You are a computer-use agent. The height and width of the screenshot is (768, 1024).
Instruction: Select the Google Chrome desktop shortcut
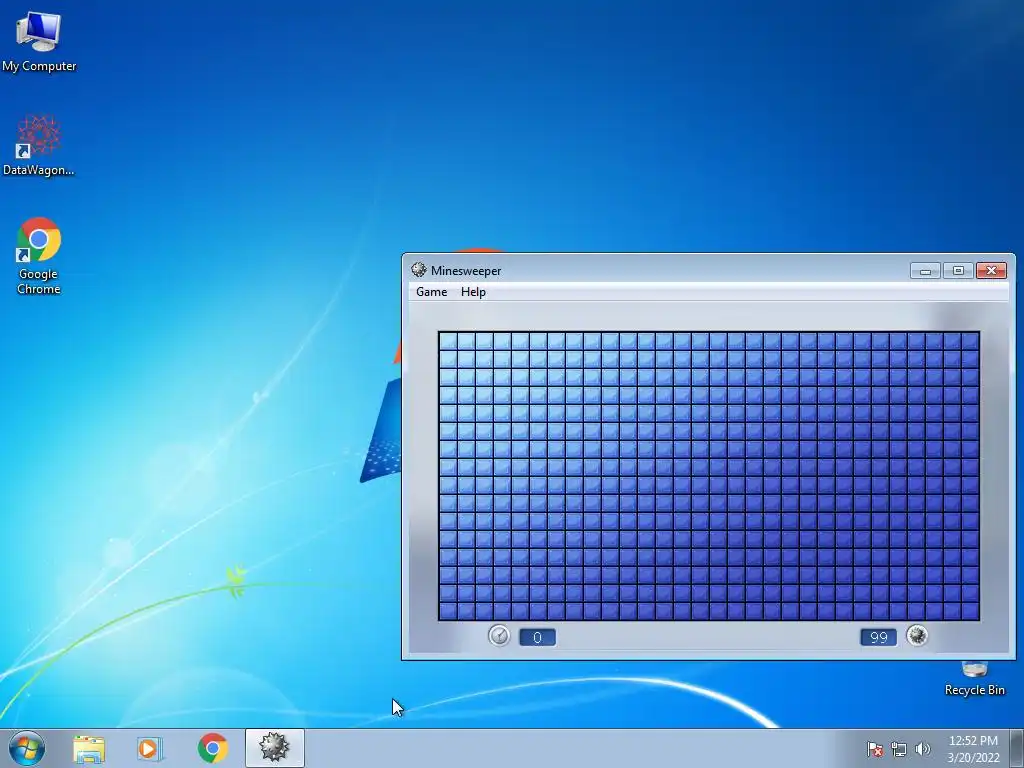tap(39, 255)
